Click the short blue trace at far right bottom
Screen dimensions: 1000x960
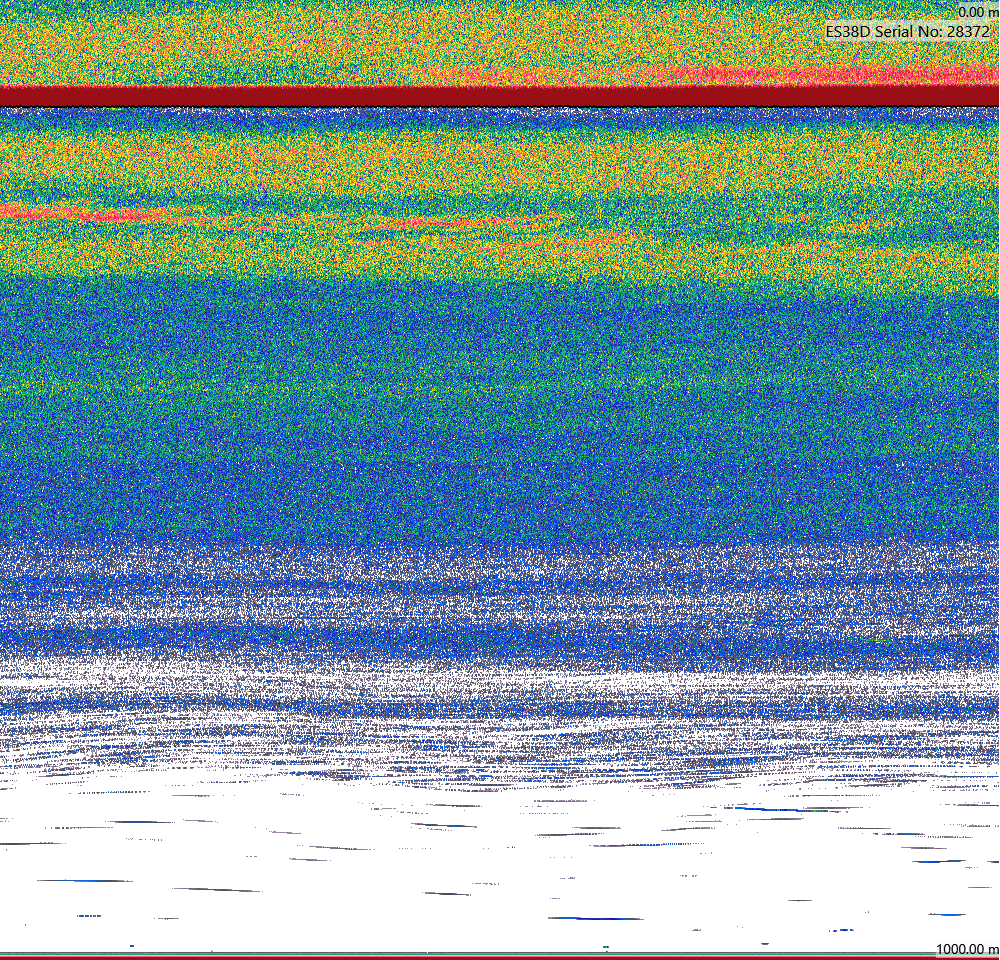(x=947, y=915)
